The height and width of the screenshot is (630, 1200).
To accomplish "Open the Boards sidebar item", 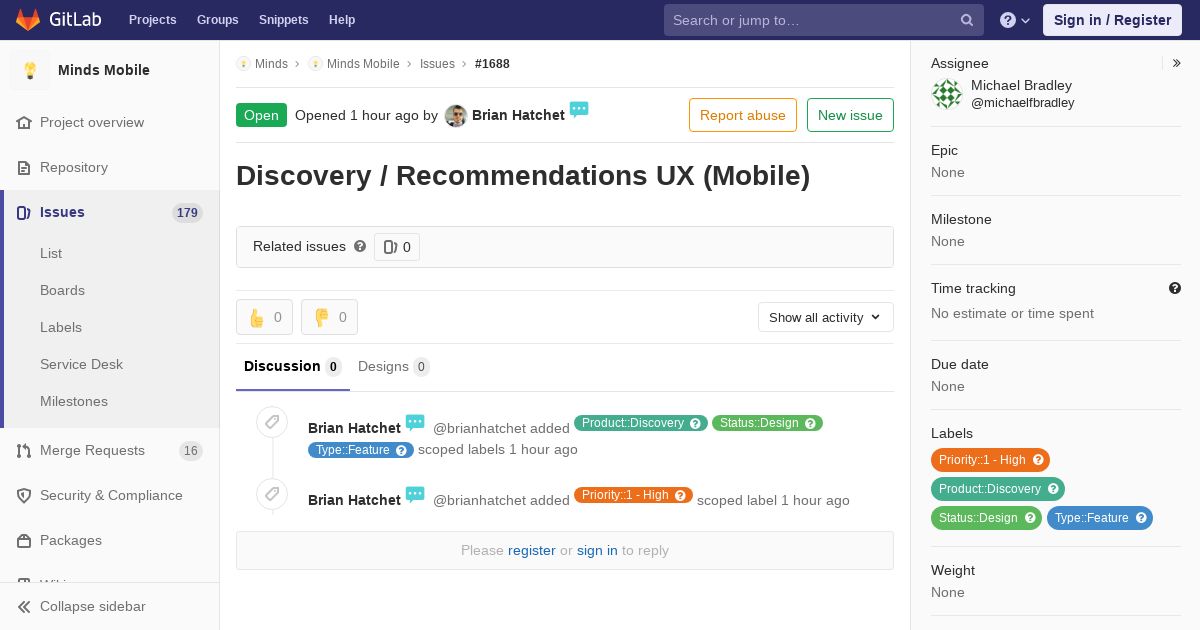I will (x=62, y=290).
